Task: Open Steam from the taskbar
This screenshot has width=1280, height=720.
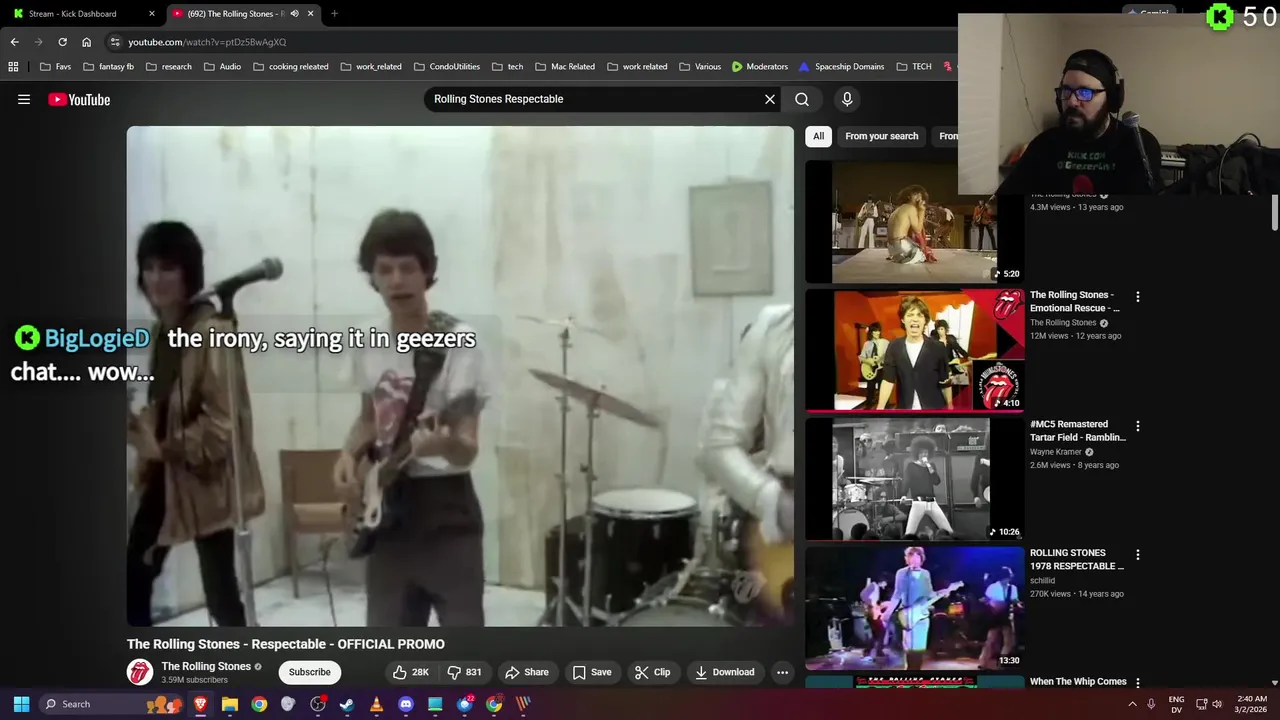Action: 347,704
